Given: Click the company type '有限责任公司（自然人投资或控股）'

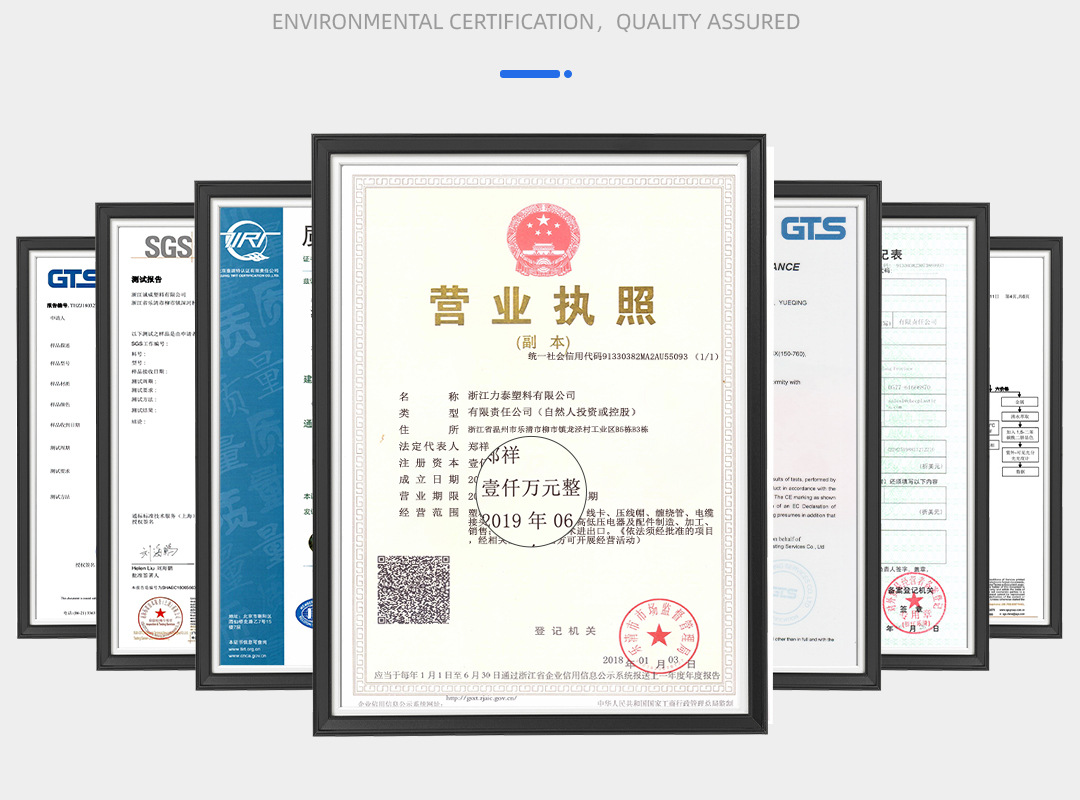Looking at the screenshot, I should coord(552,412).
